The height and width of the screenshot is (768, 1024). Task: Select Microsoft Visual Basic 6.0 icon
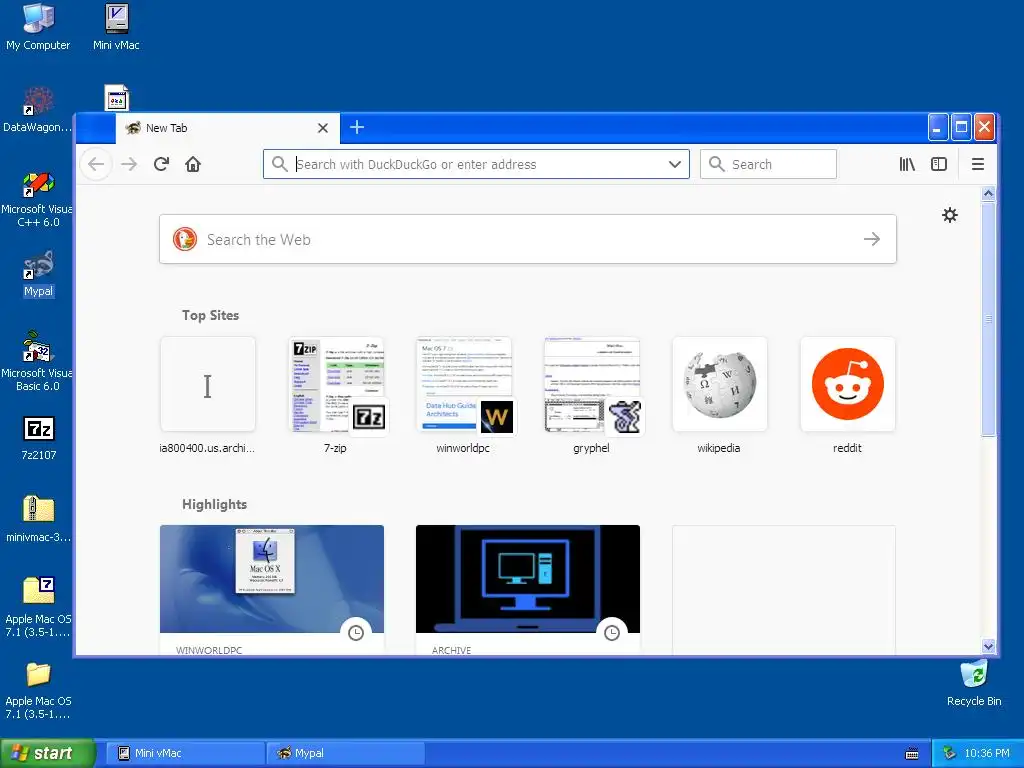click(37, 361)
